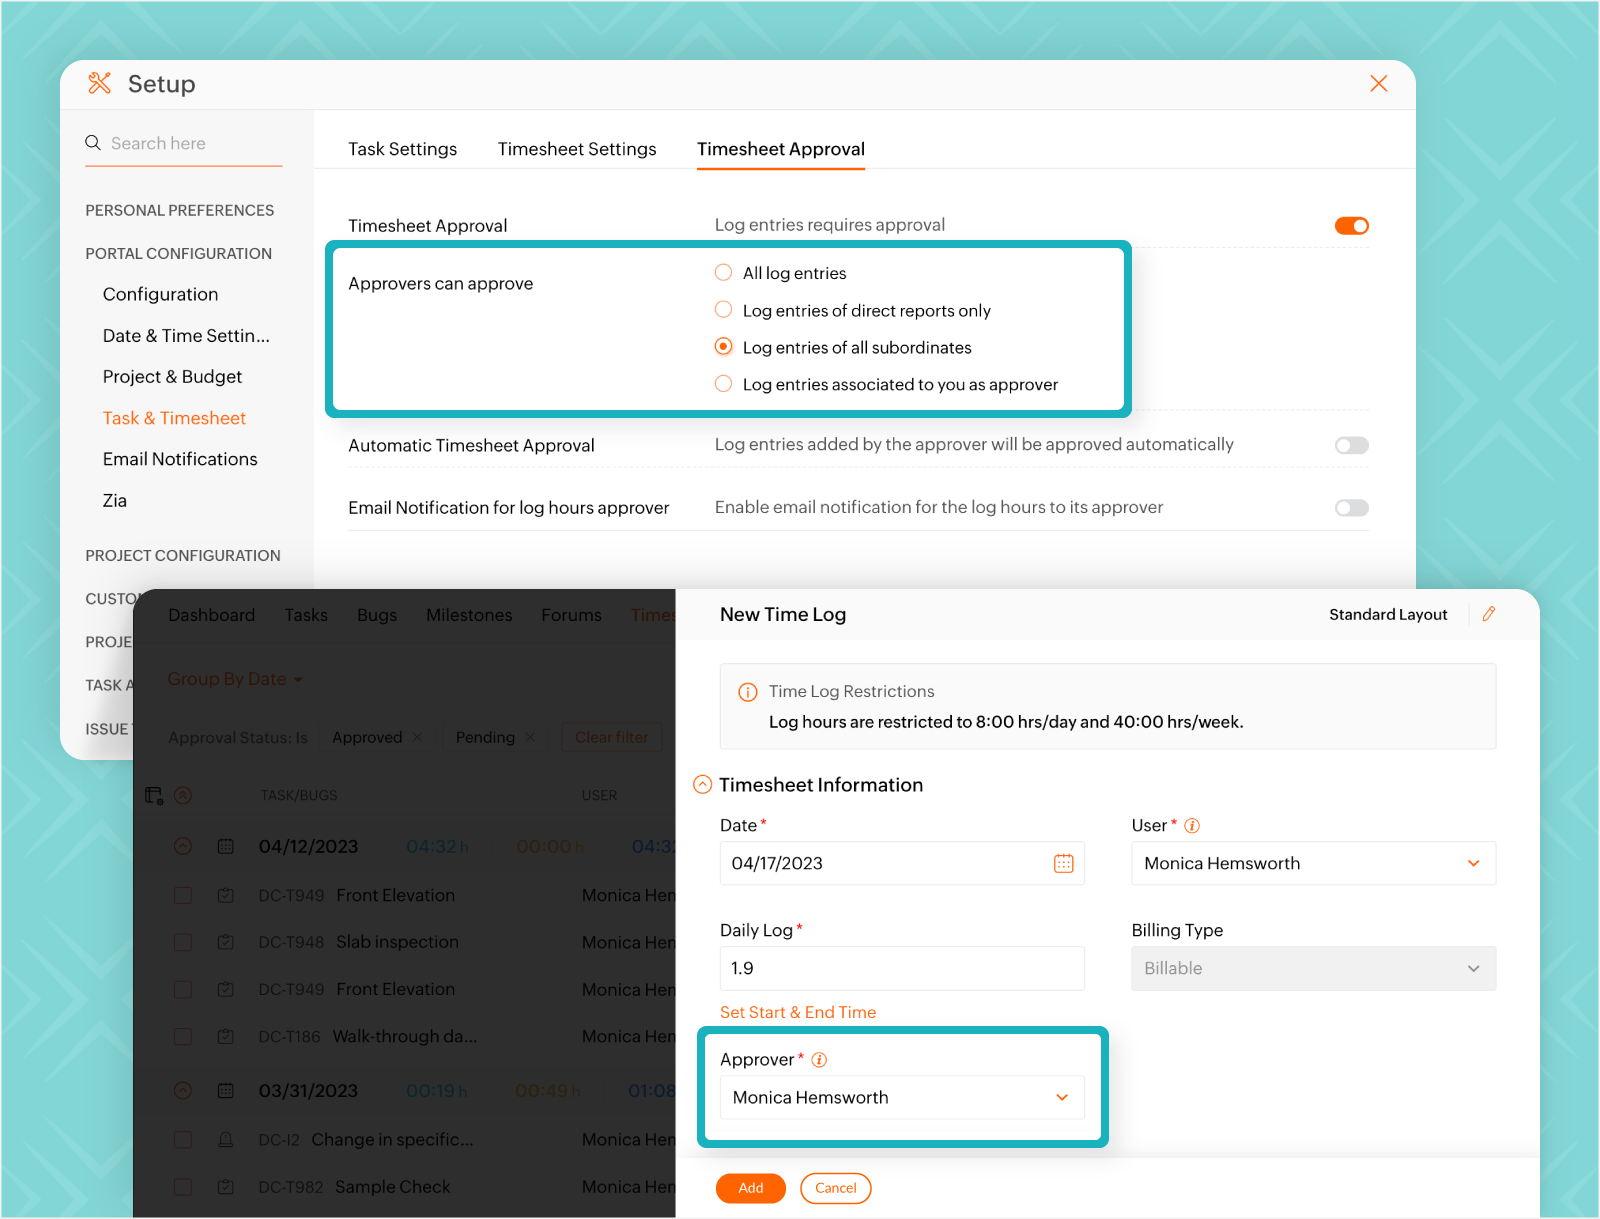The width and height of the screenshot is (1600, 1219).
Task: Expand the Project Configuration section
Action: click(x=183, y=555)
